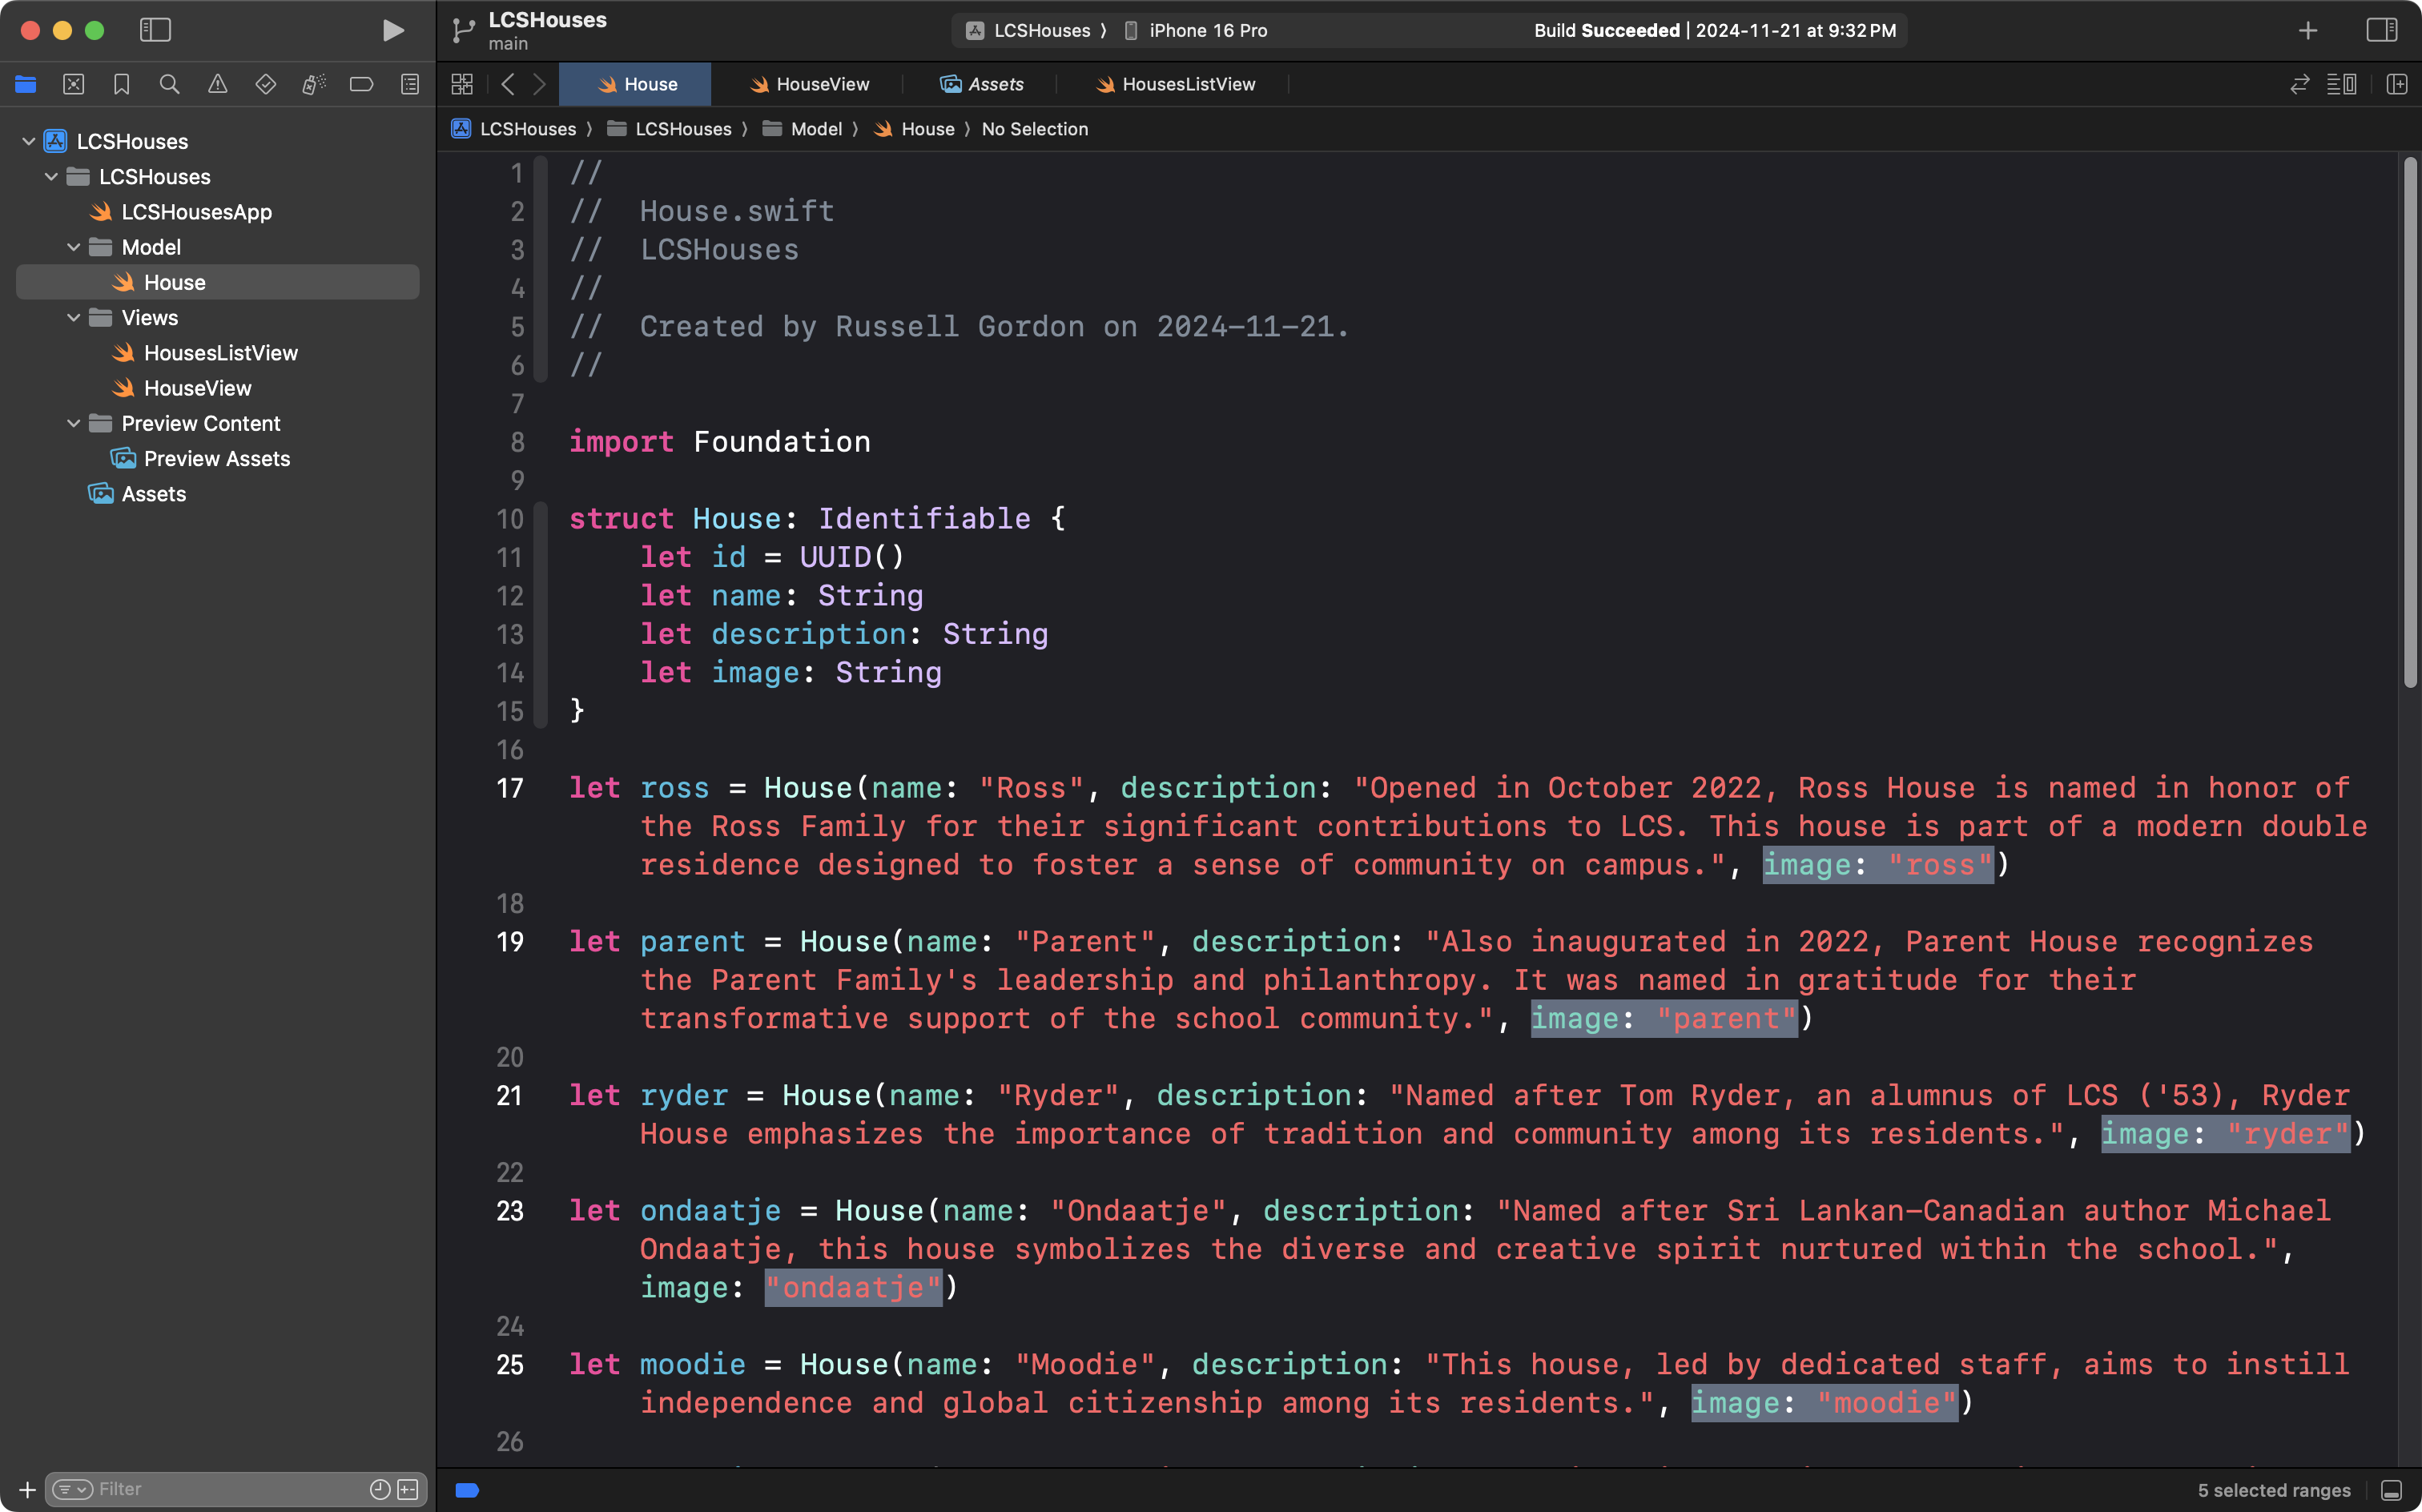Click the Run (play) button
This screenshot has width=2422, height=1512.
(x=393, y=30)
